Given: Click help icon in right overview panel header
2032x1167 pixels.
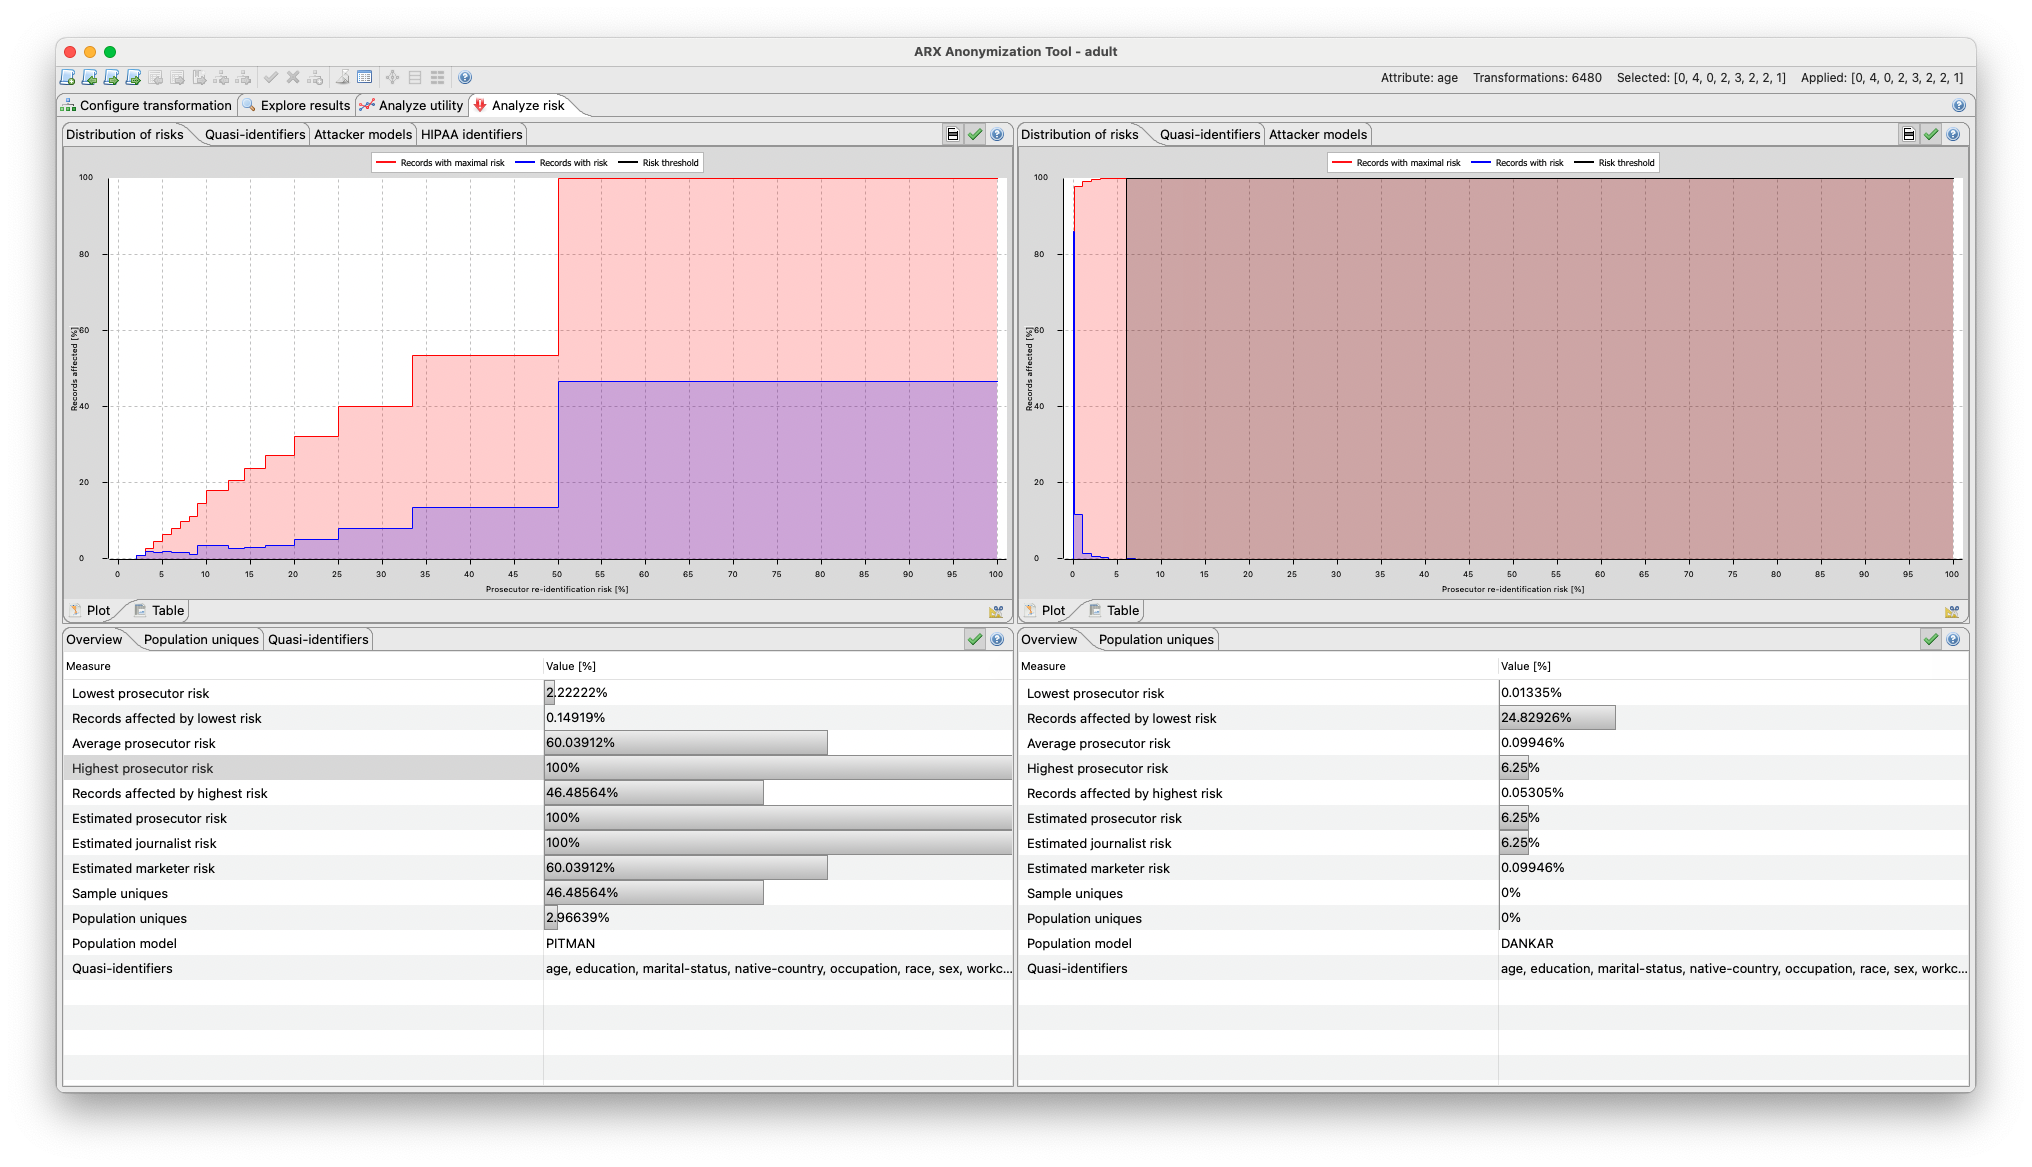Looking at the screenshot, I should tap(1953, 639).
